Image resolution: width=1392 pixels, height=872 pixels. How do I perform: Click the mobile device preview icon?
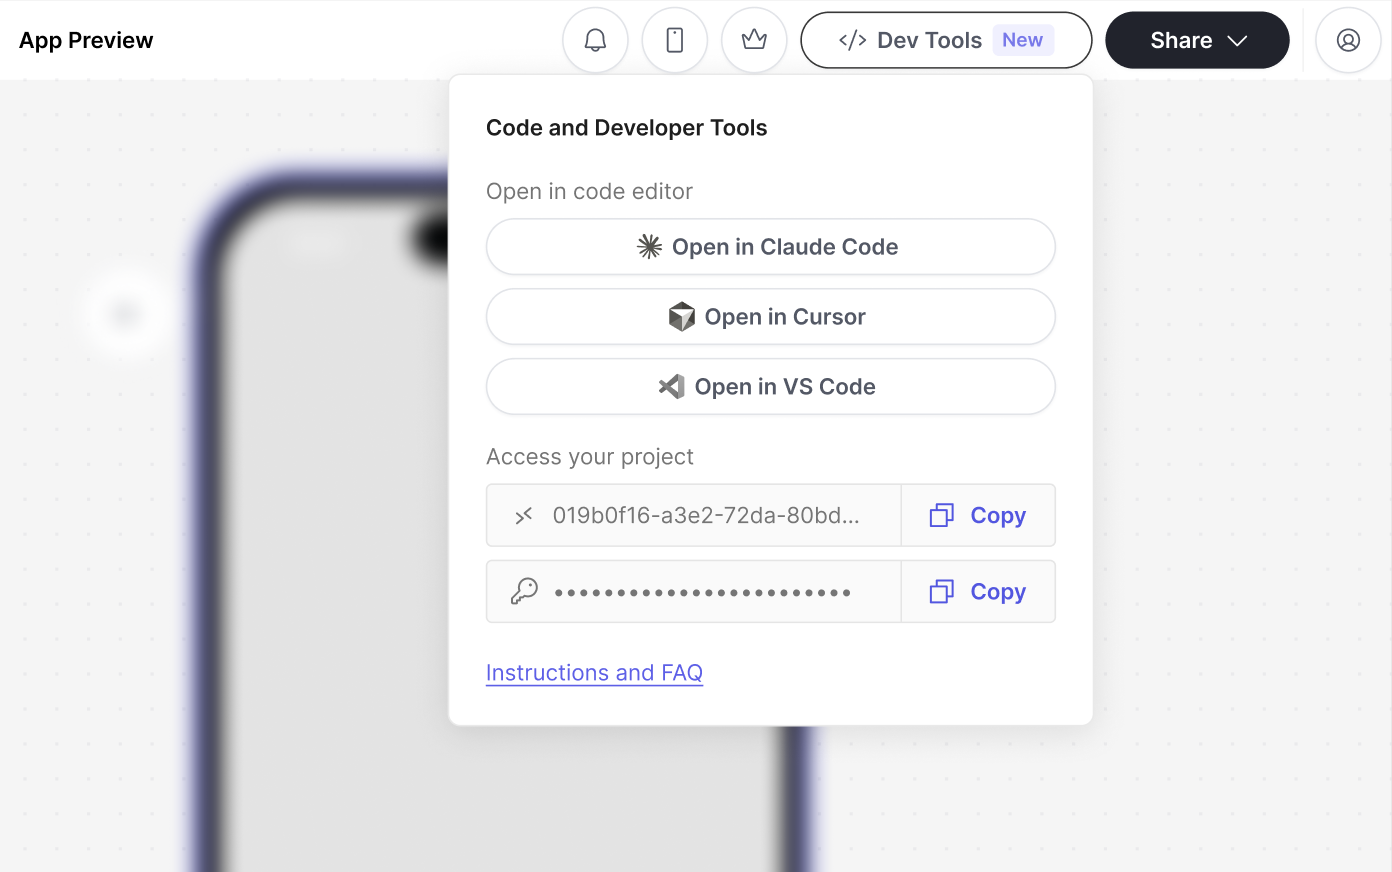[x=674, y=40]
